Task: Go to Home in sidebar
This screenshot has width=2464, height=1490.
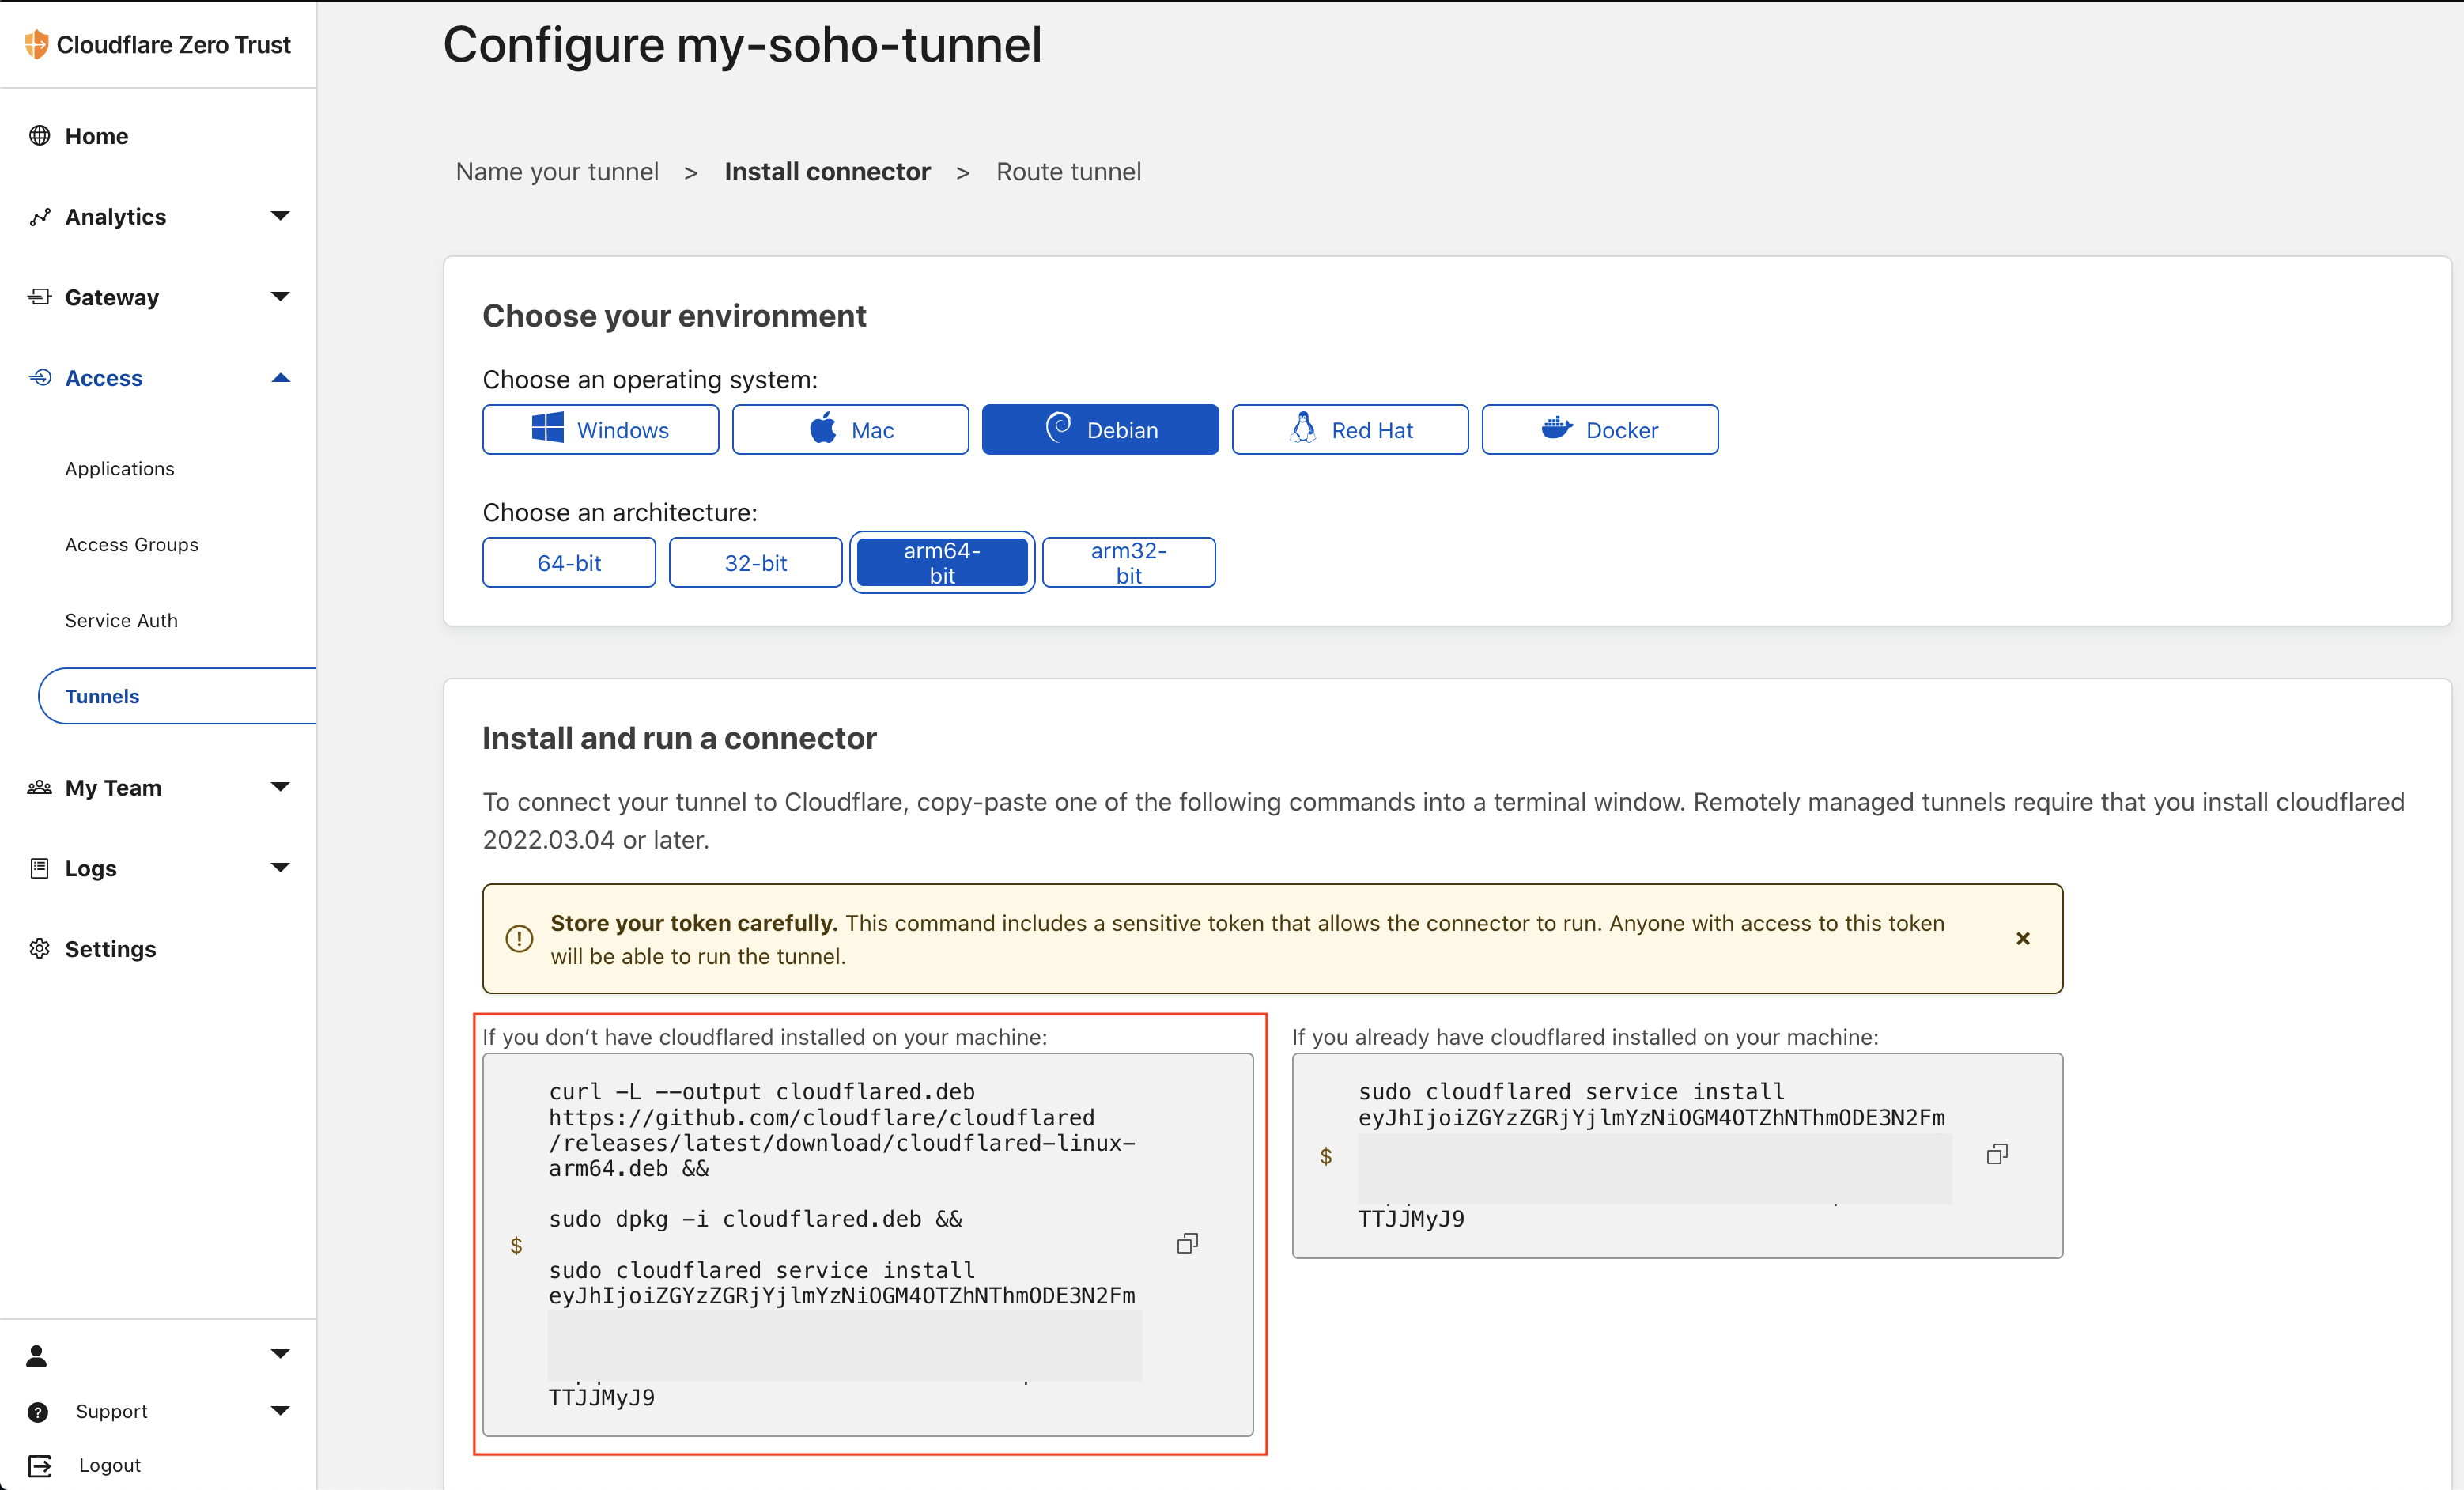Action: 96,135
